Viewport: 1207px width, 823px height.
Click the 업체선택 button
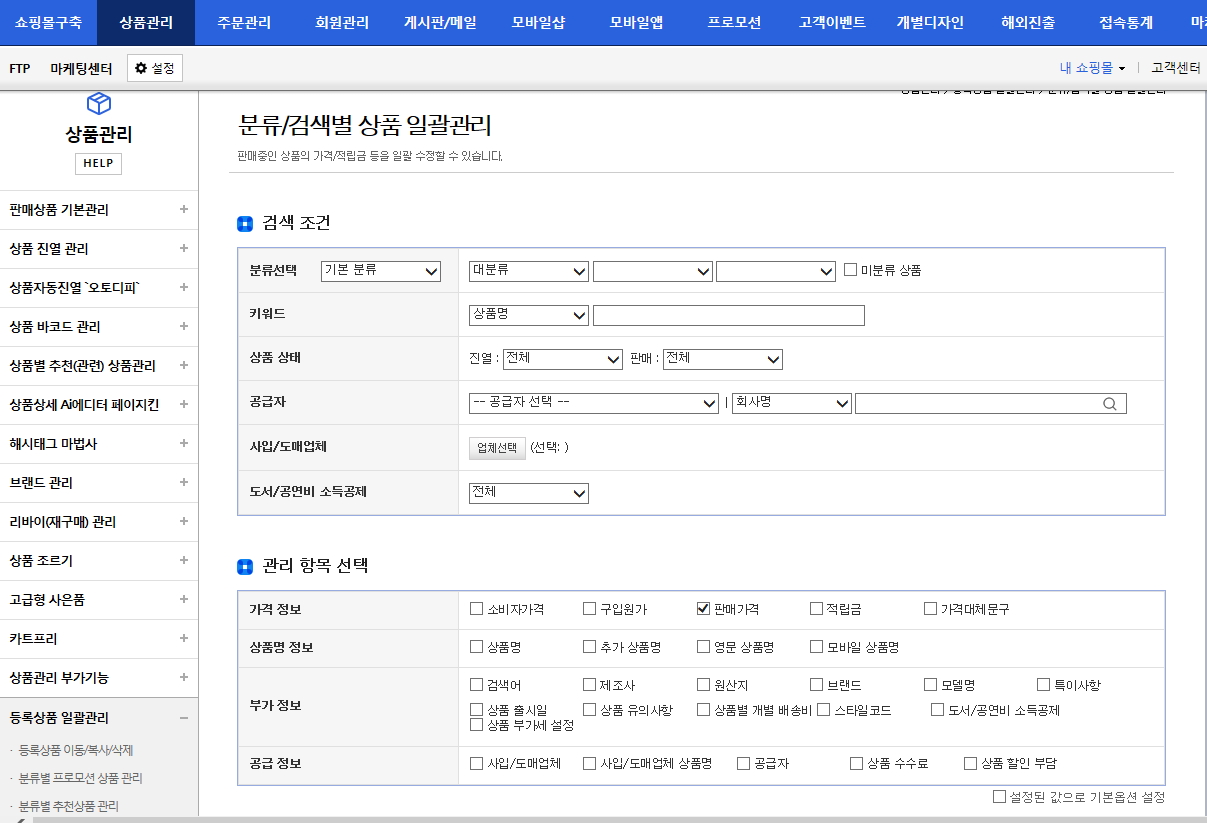coord(497,447)
